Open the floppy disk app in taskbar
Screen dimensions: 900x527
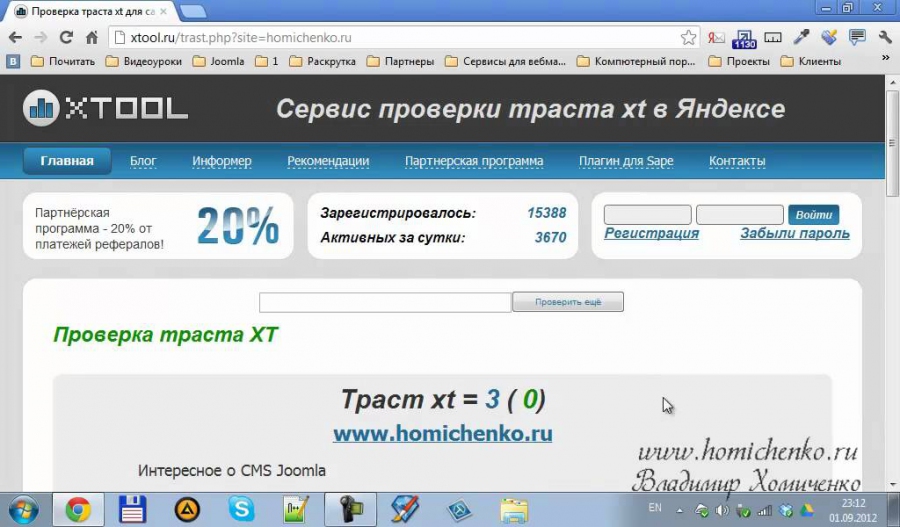pyautogui.click(x=132, y=510)
